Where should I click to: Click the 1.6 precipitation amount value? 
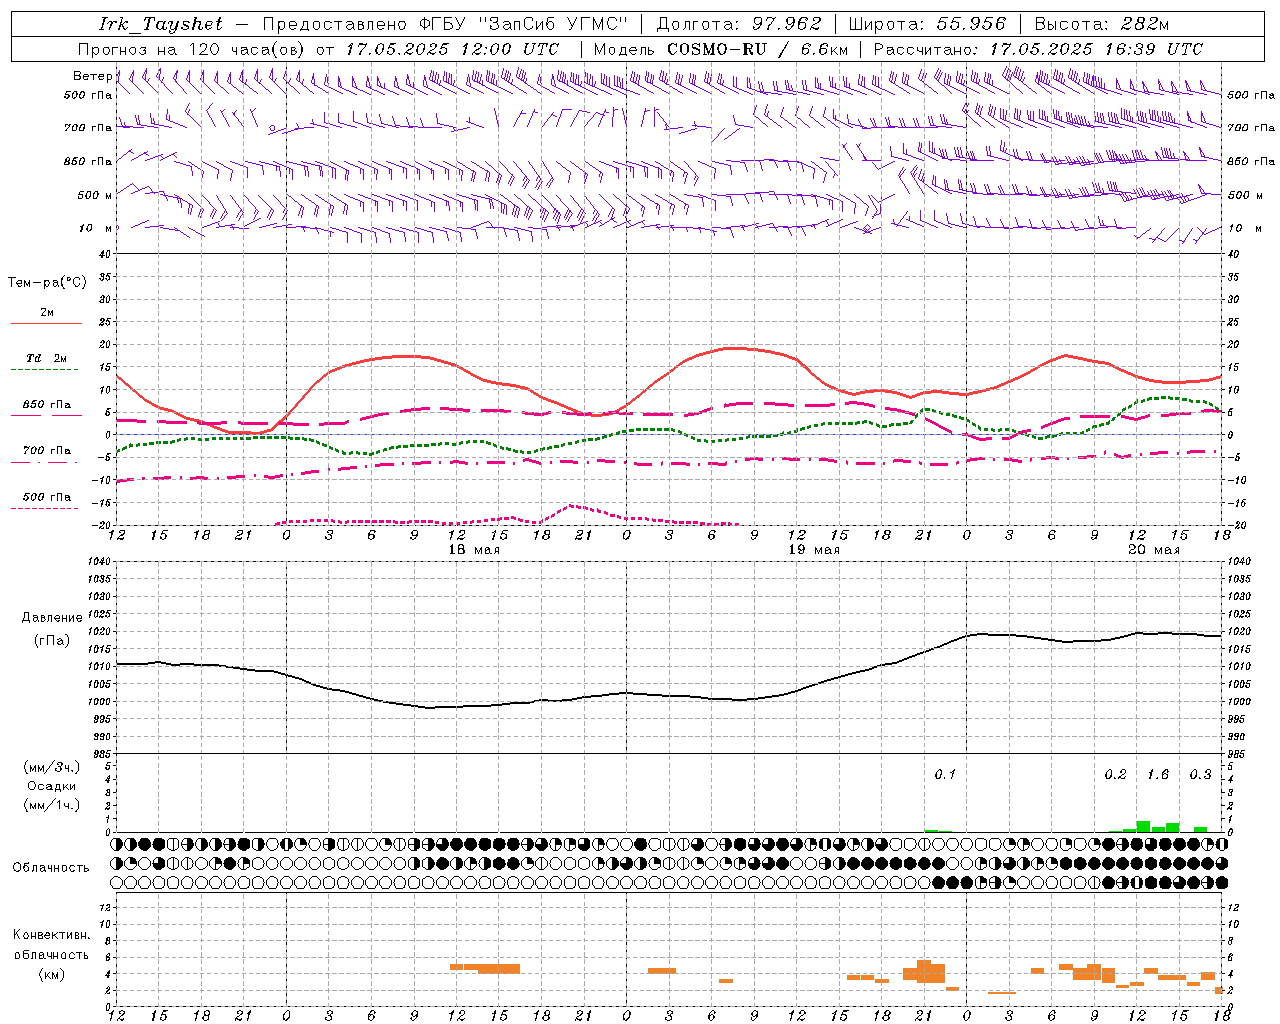(x=1158, y=774)
